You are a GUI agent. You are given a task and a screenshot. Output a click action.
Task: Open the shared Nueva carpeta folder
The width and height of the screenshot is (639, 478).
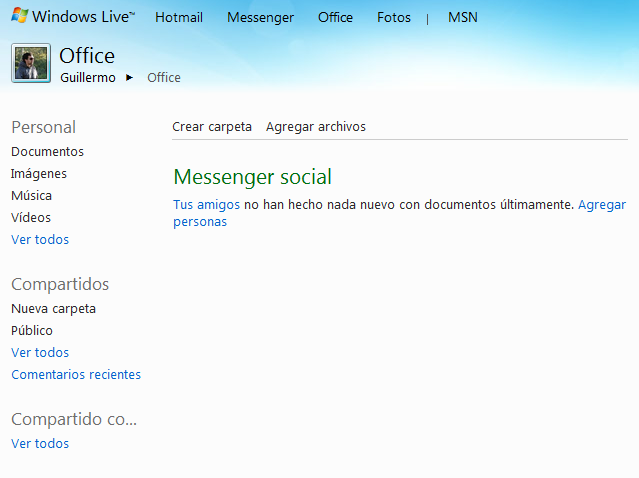[x=53, y=309]
